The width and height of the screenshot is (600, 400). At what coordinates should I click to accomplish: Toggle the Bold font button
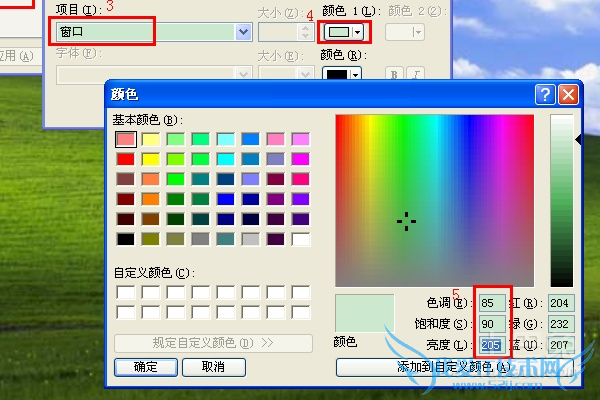coord(394,73)
